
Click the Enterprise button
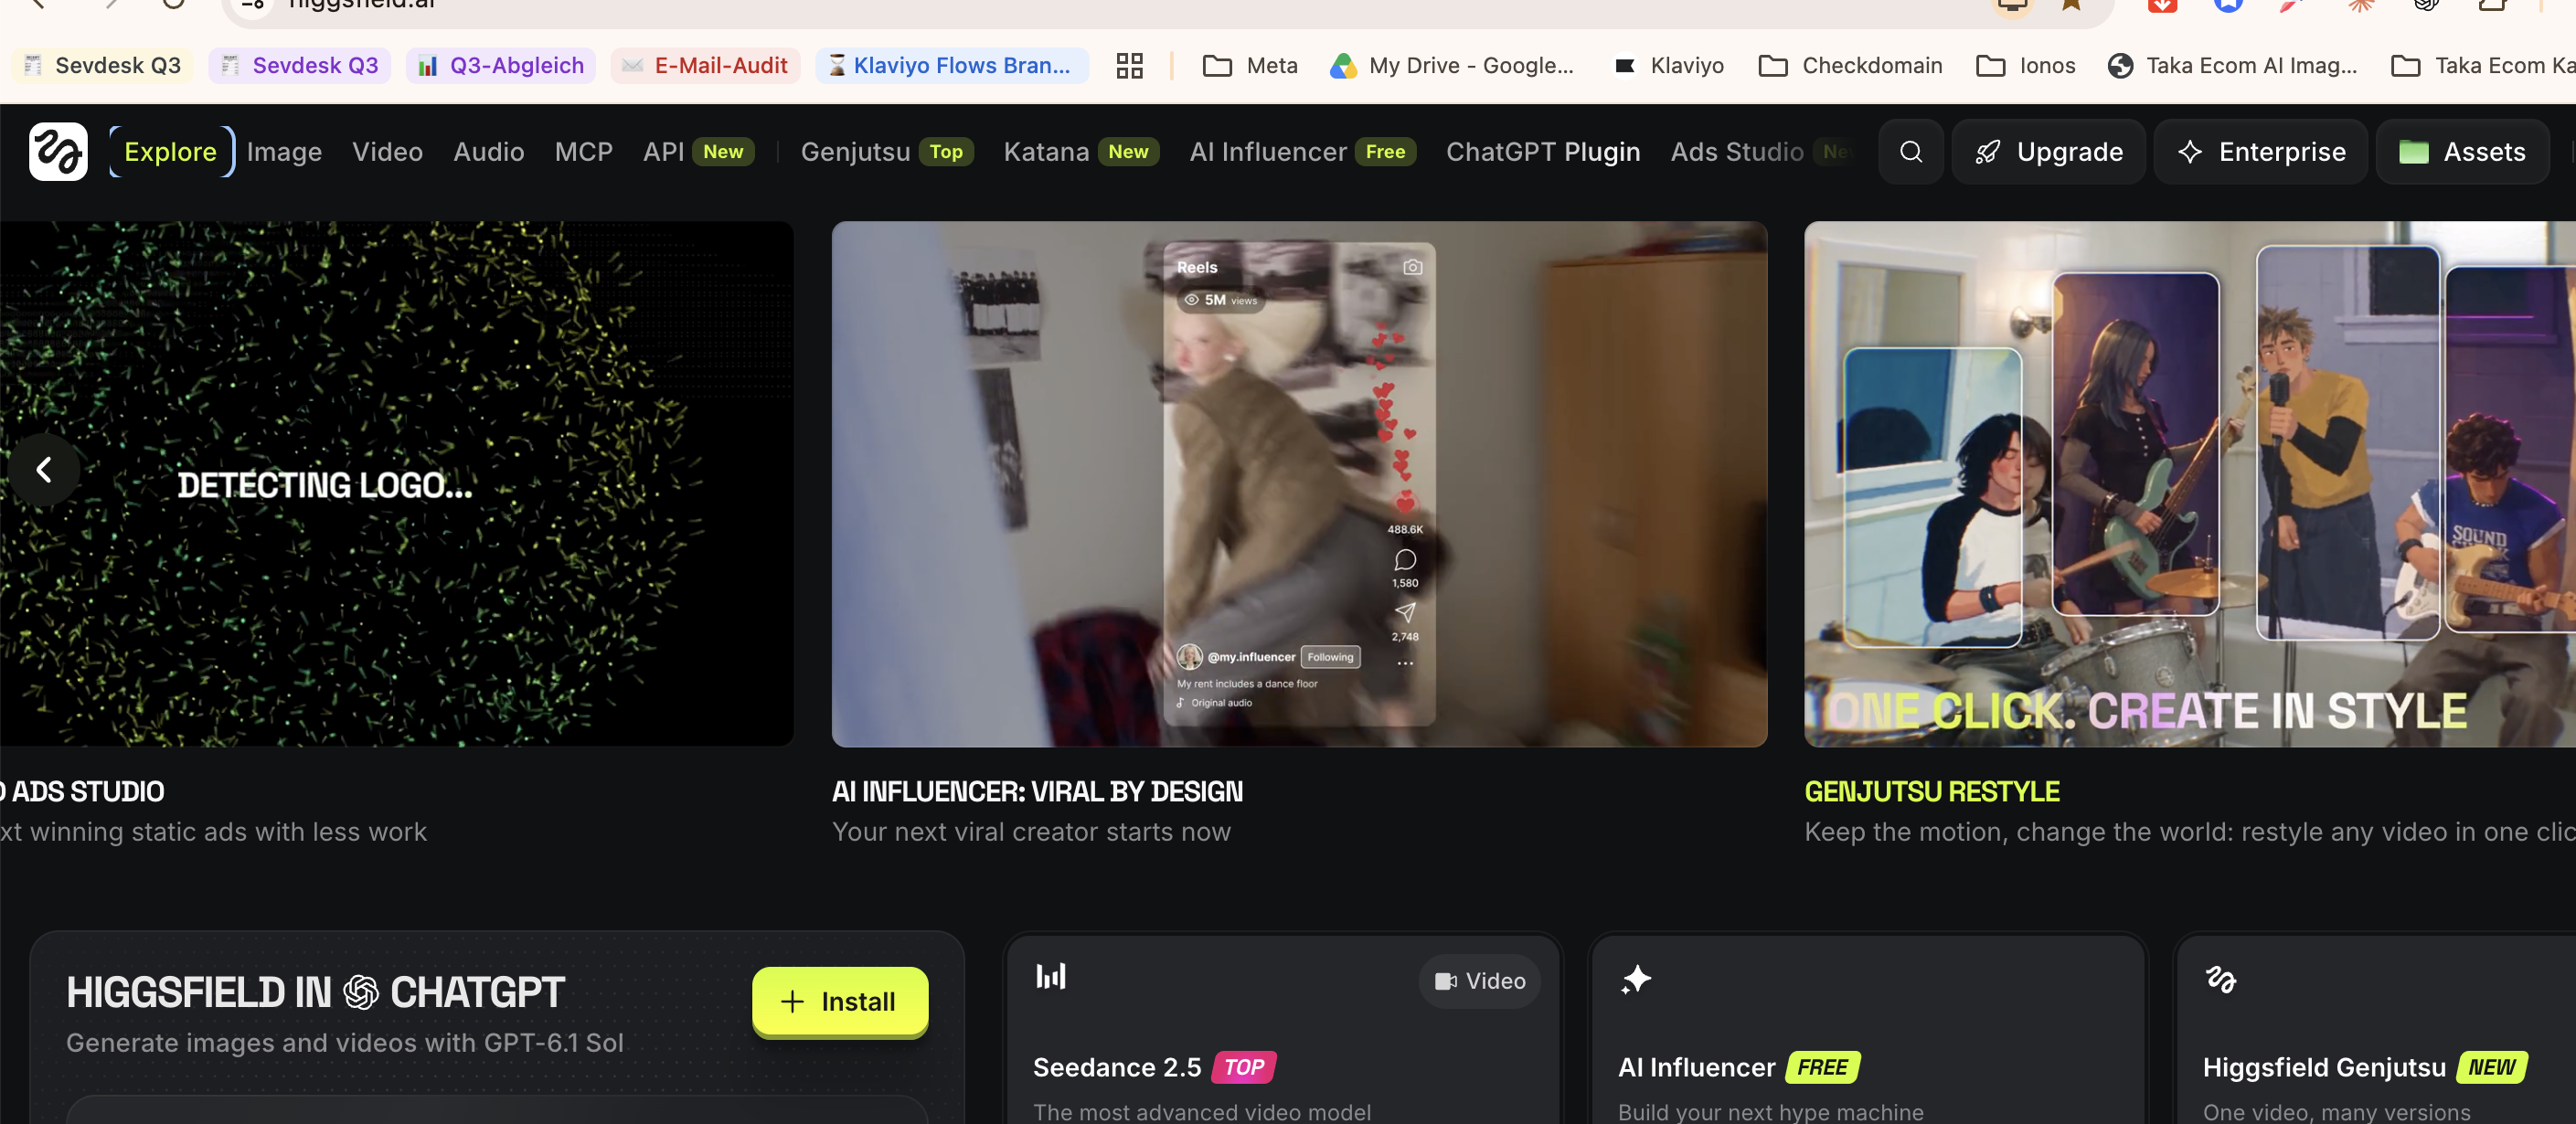coord(2260,152)
